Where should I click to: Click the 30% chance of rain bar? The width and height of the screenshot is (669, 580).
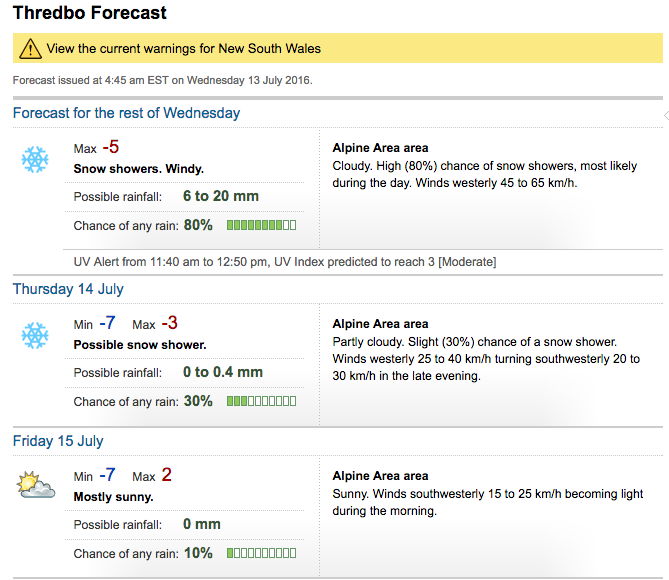click(261, 401)
